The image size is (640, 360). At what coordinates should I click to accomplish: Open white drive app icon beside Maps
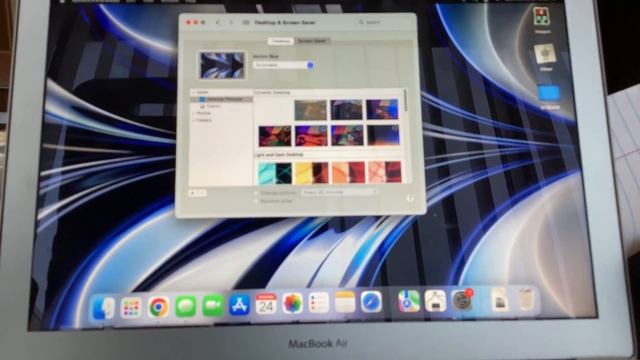tap(435, 301)
